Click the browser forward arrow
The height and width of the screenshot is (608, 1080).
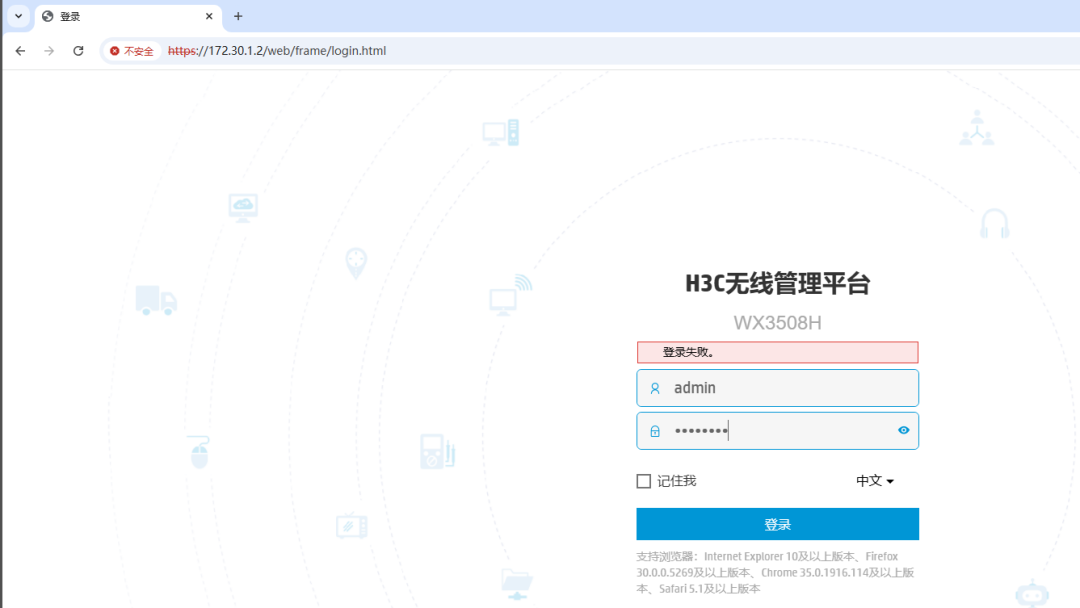pyautogui.click(x=48, y=50)
